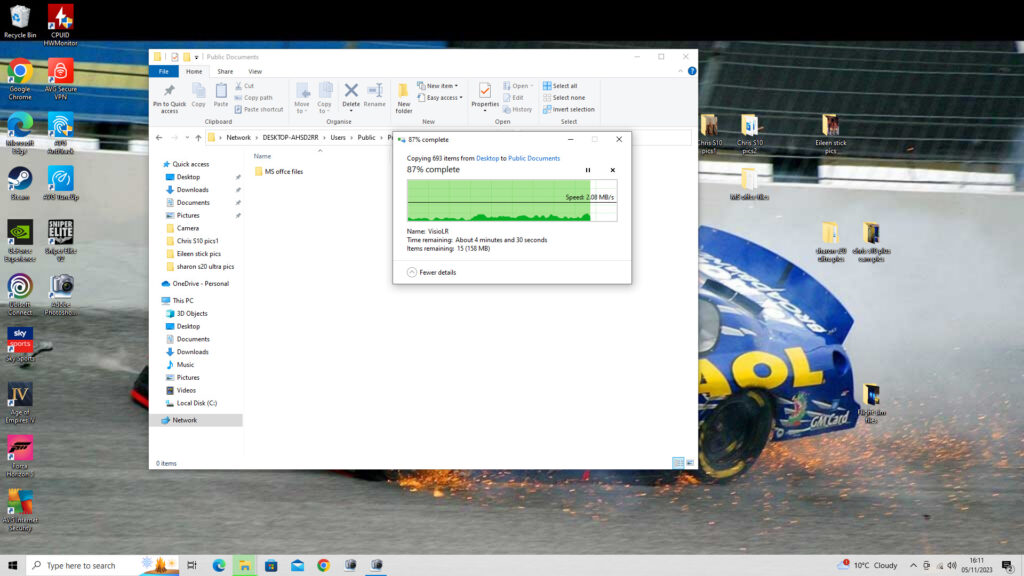1024x576 pixels.
Task: Switch to the Share ribbon tab
Action: point(225,71)
